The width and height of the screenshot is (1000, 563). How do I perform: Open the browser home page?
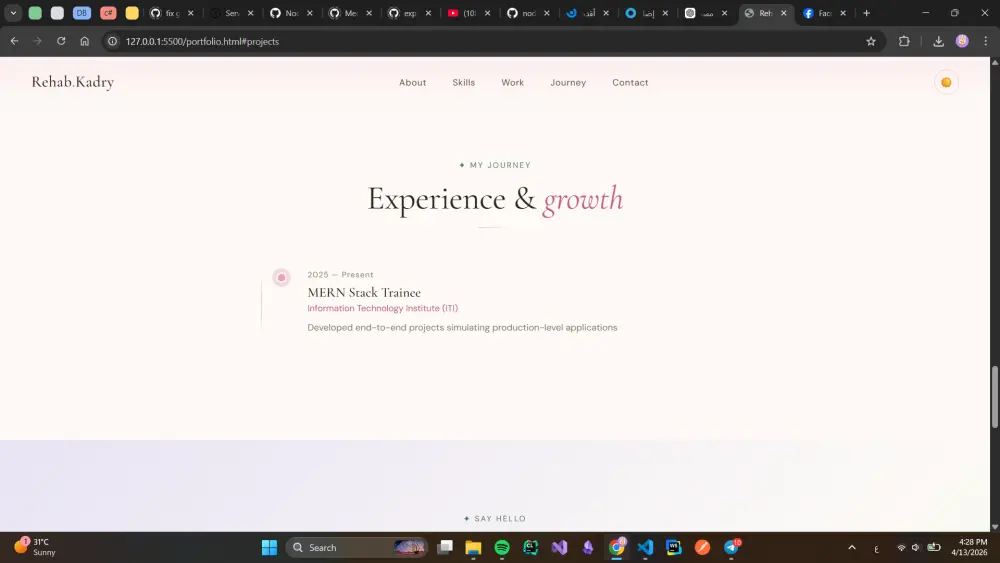84,41
